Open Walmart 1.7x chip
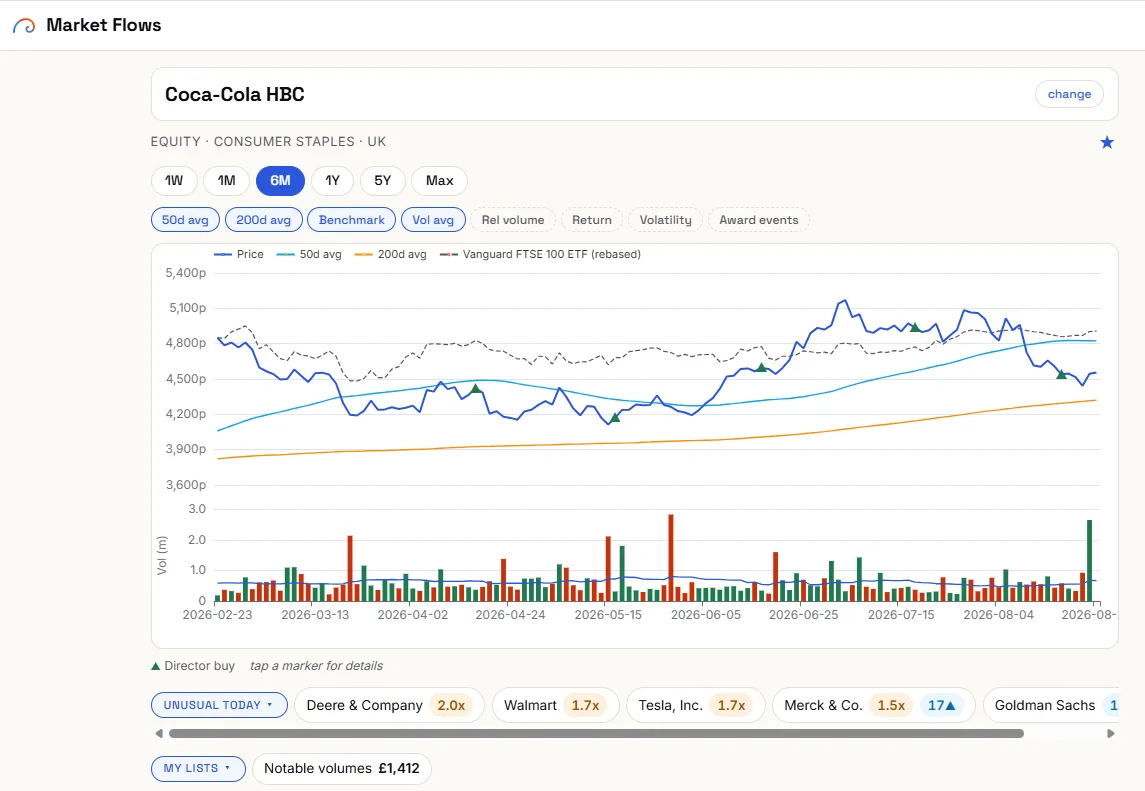1145x791 pixels. [555, 706]
